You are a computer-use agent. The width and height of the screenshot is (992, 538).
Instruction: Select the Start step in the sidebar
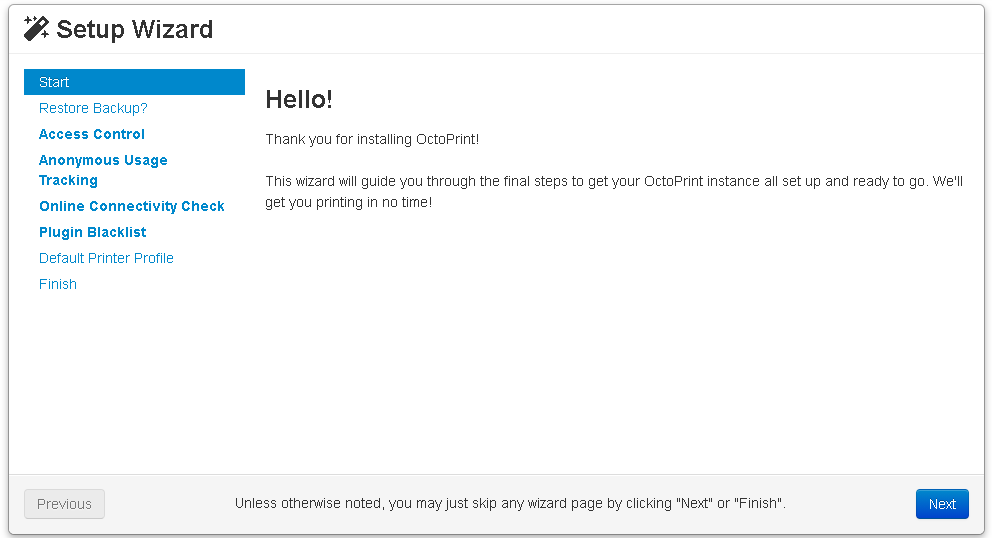[x=134, y=82]
